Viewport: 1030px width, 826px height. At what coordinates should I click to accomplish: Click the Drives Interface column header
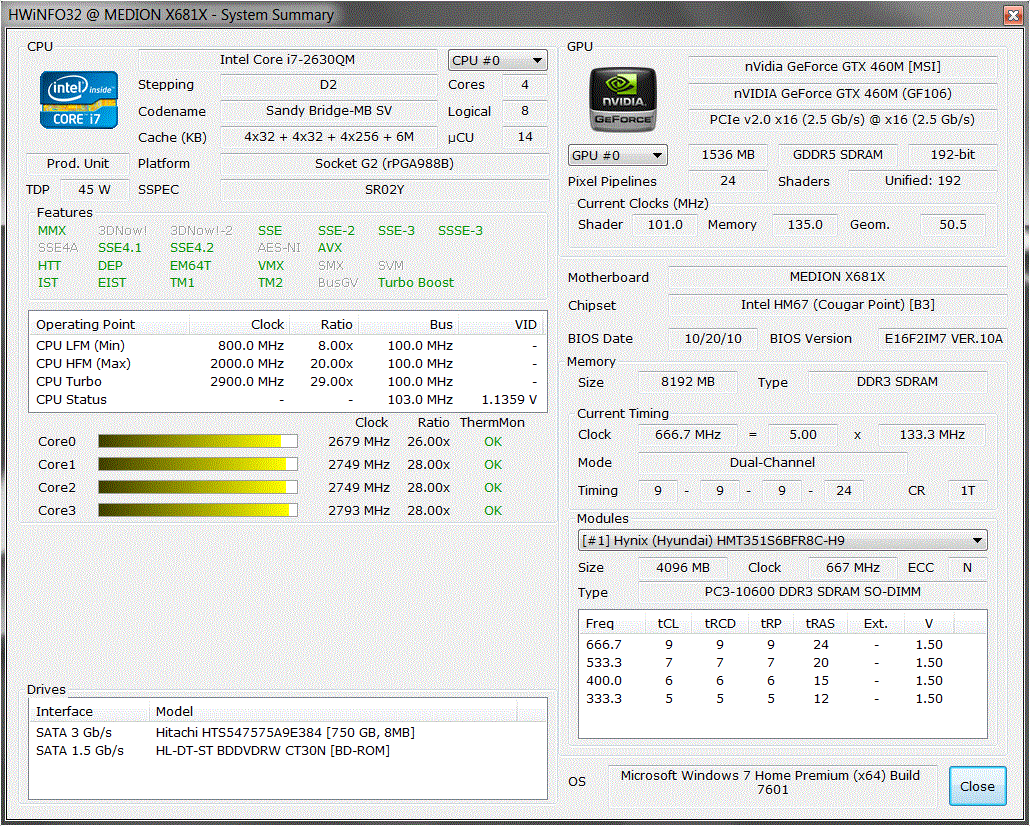click(x=89, y=712)
